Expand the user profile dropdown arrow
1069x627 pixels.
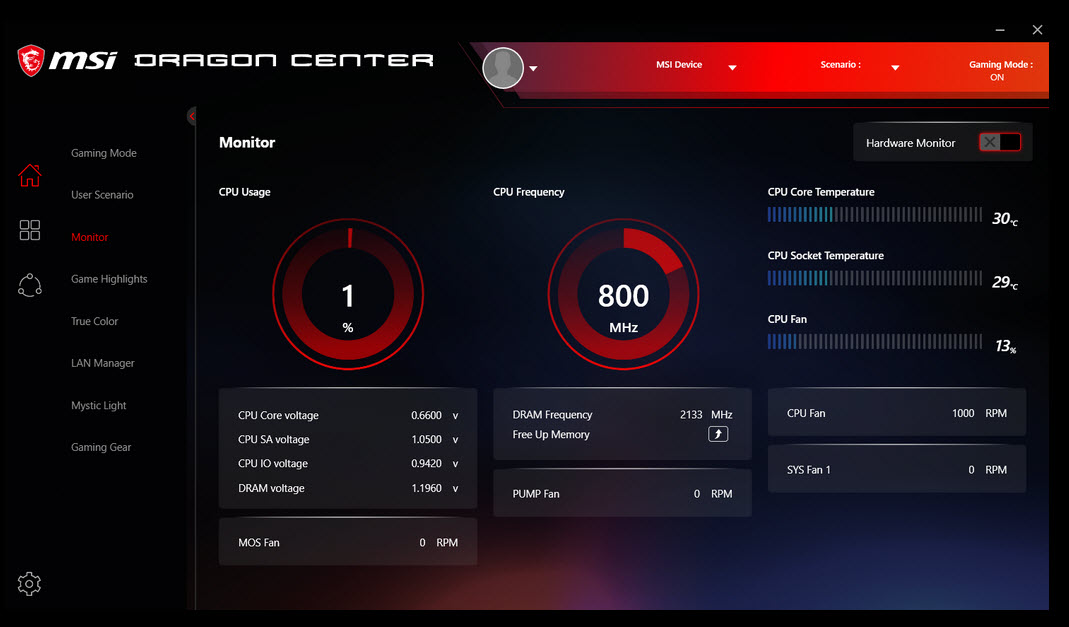(x=533, y=68)
